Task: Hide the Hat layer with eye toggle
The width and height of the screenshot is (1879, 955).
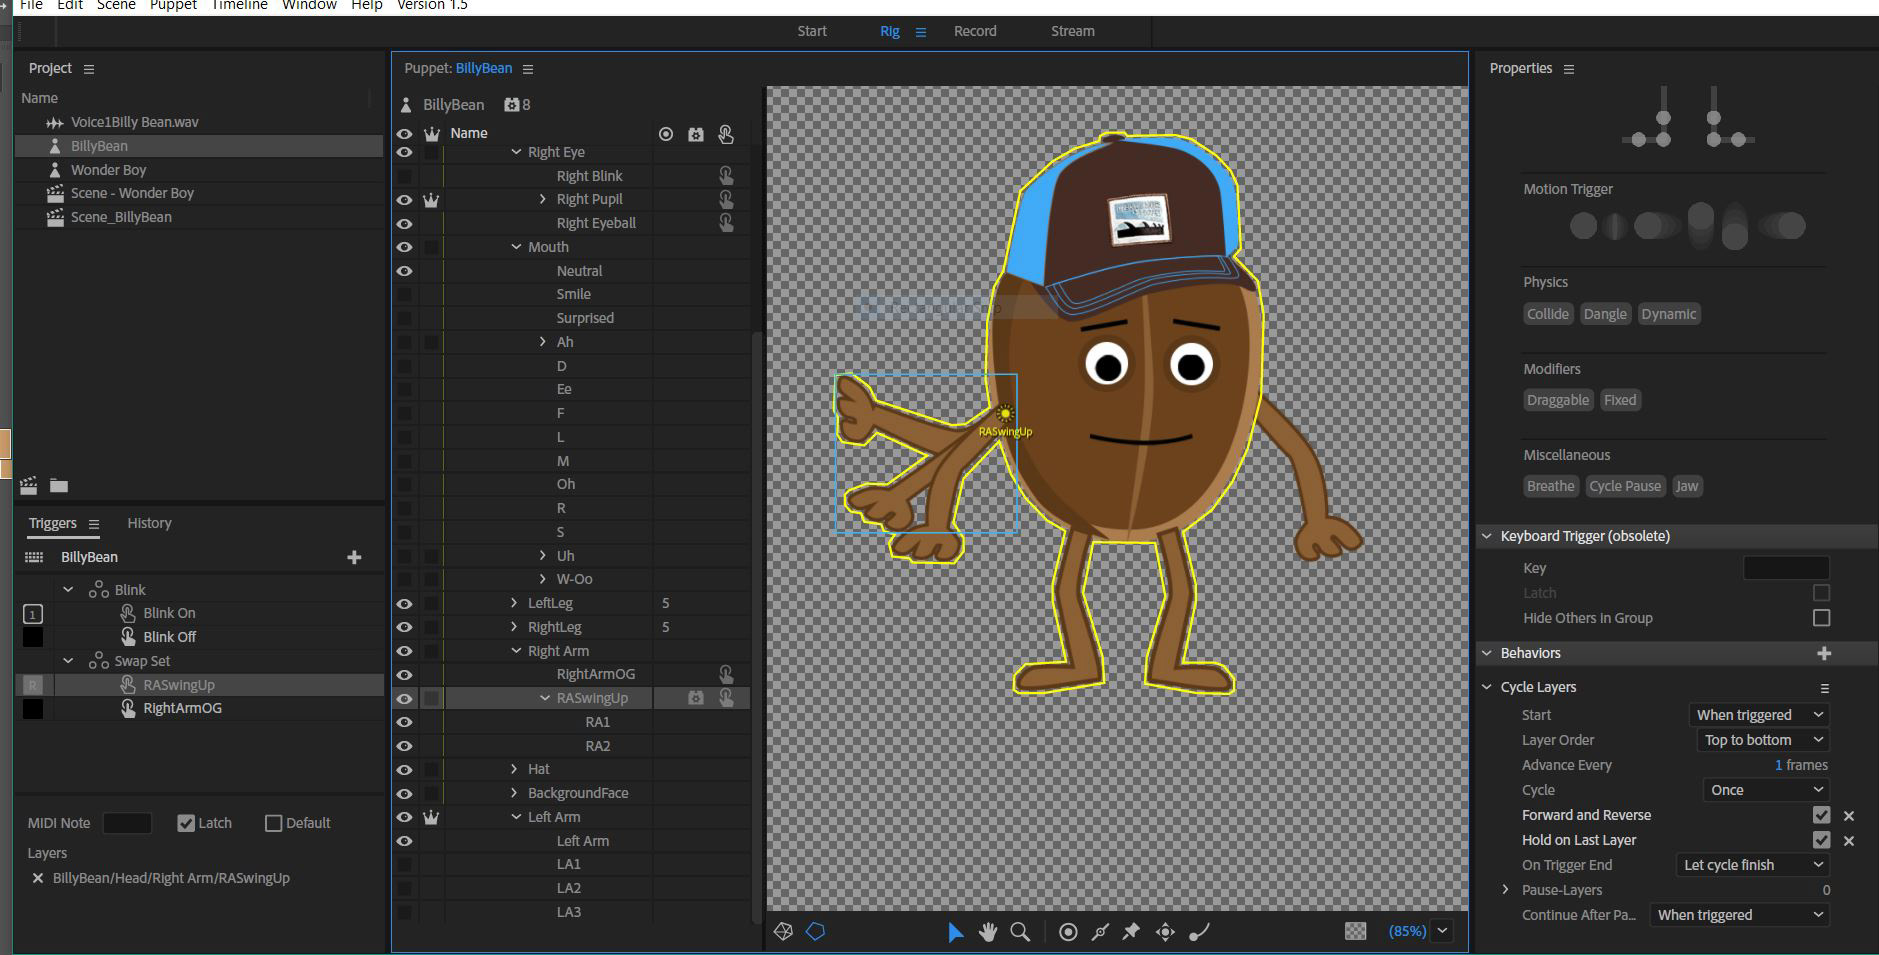Action: tap(404, 769)
